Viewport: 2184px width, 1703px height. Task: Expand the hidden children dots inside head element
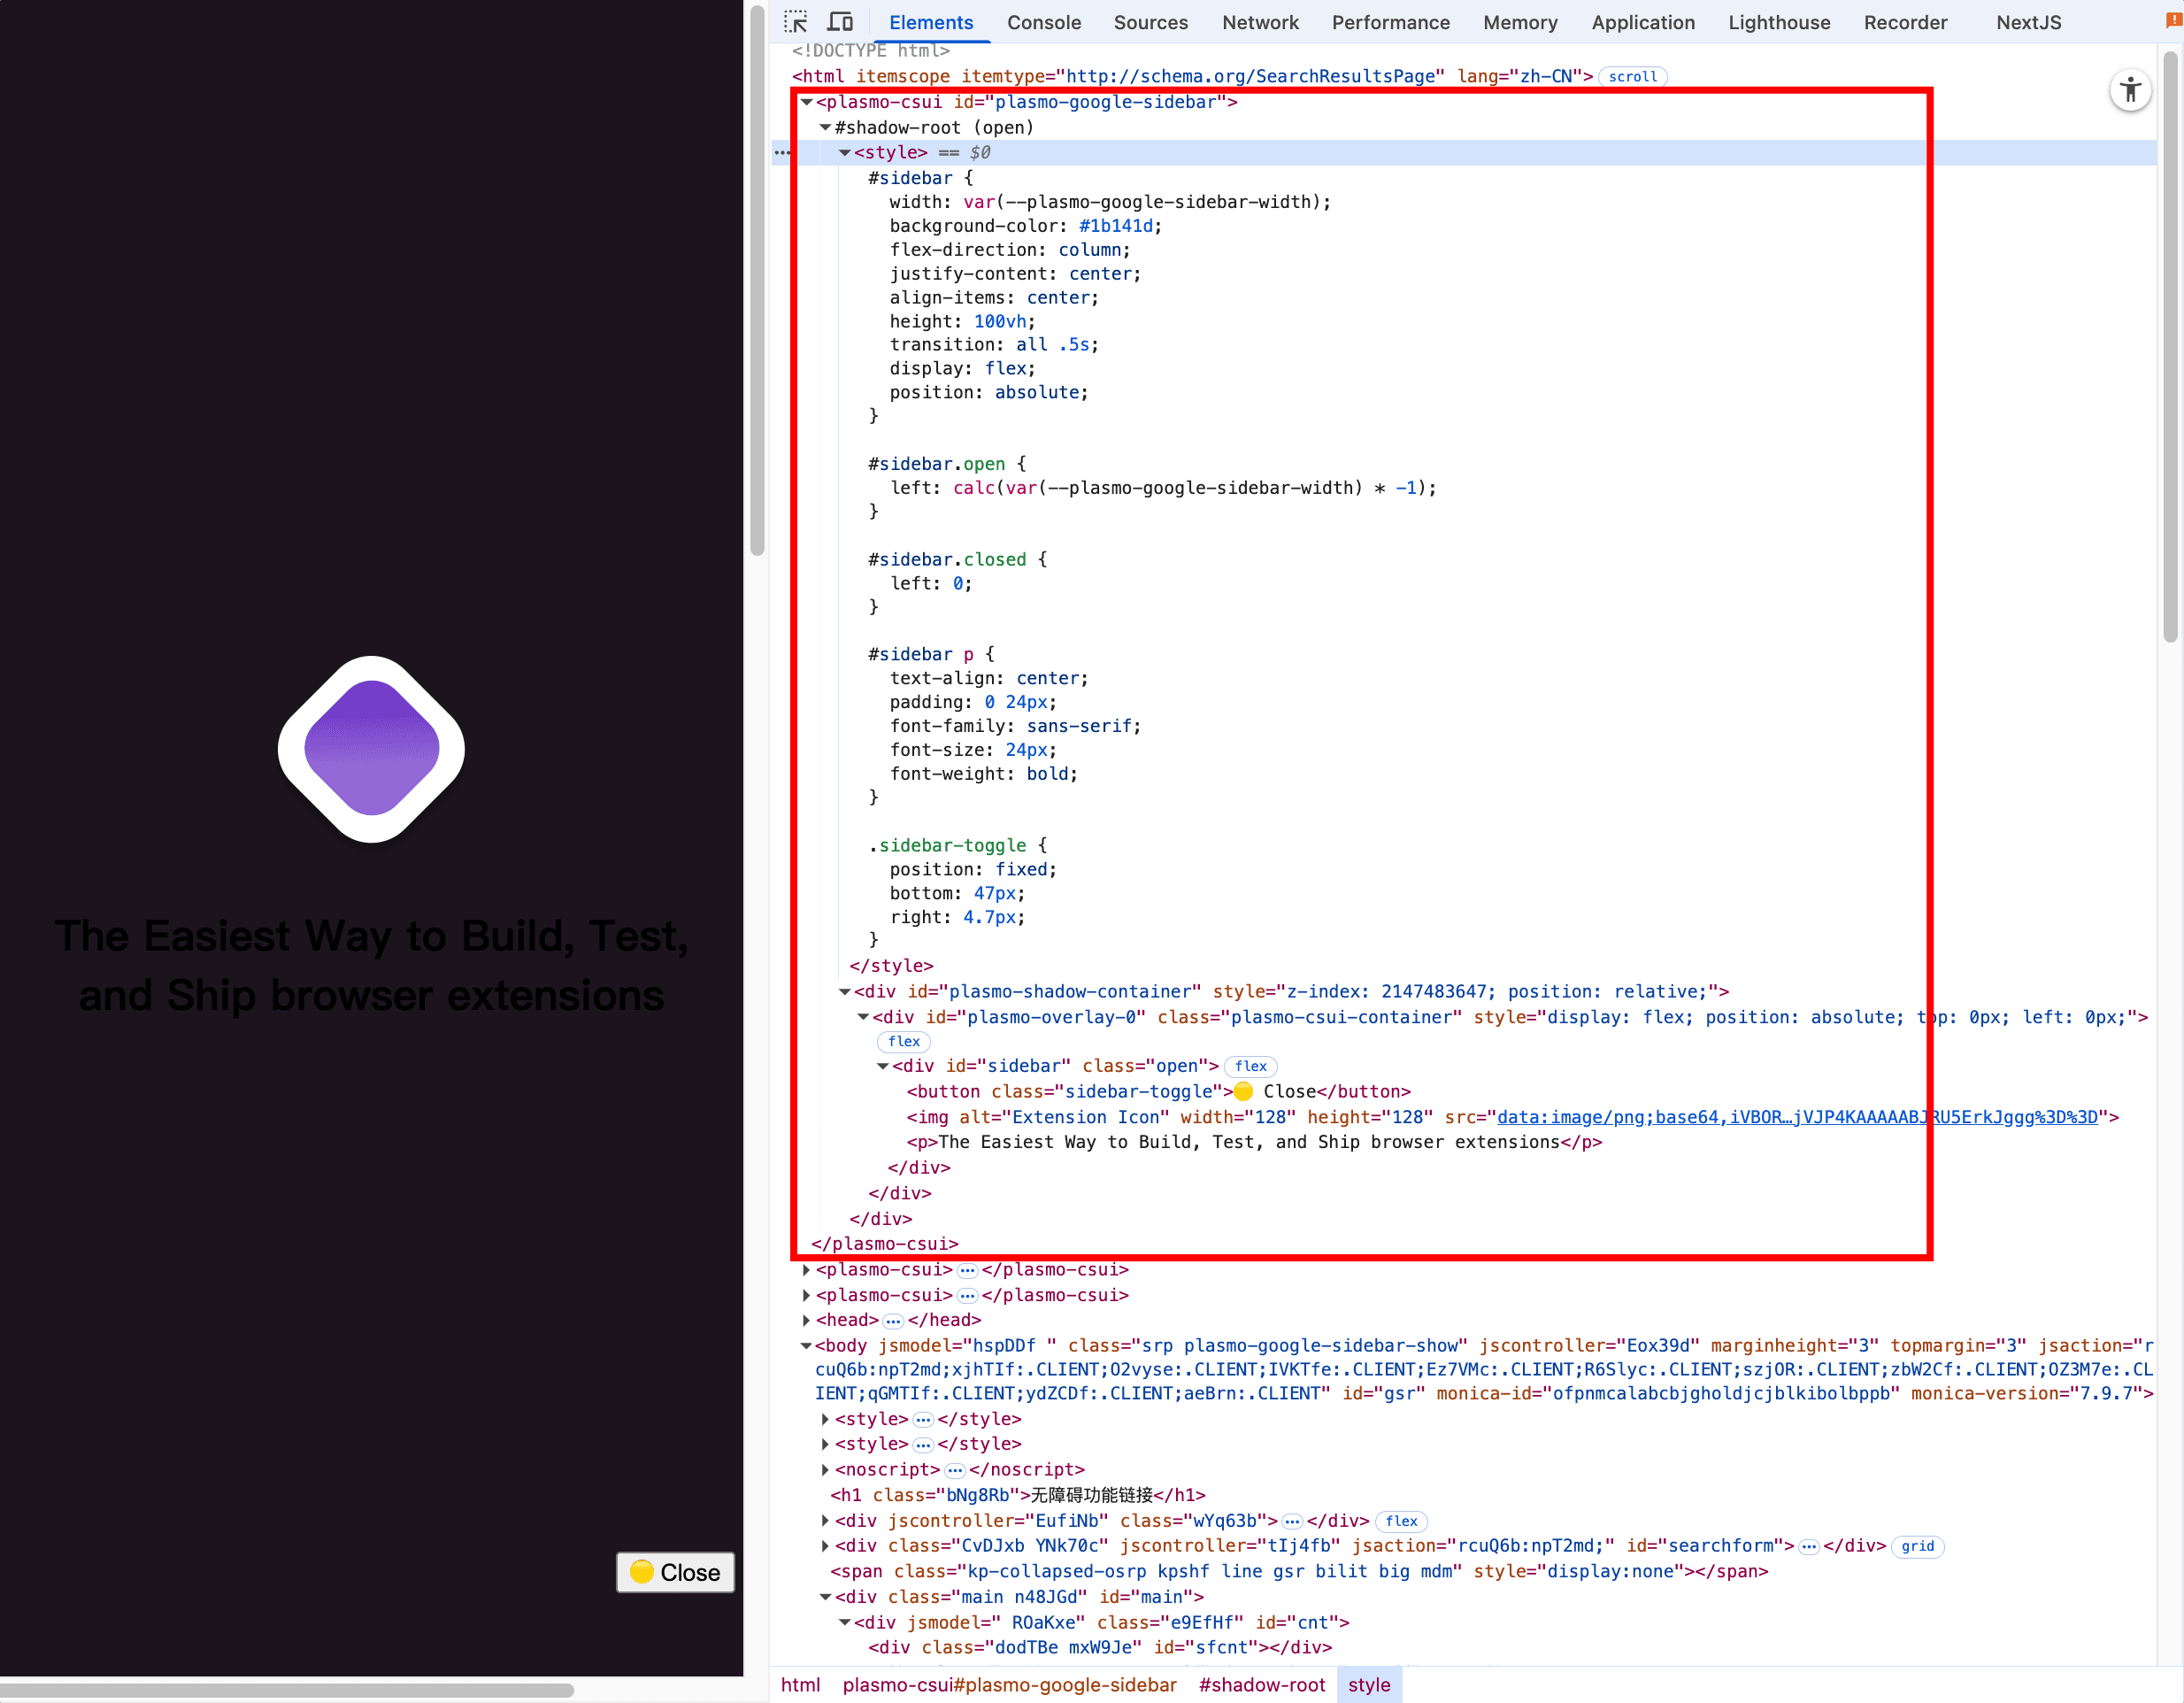(893, 1320)
